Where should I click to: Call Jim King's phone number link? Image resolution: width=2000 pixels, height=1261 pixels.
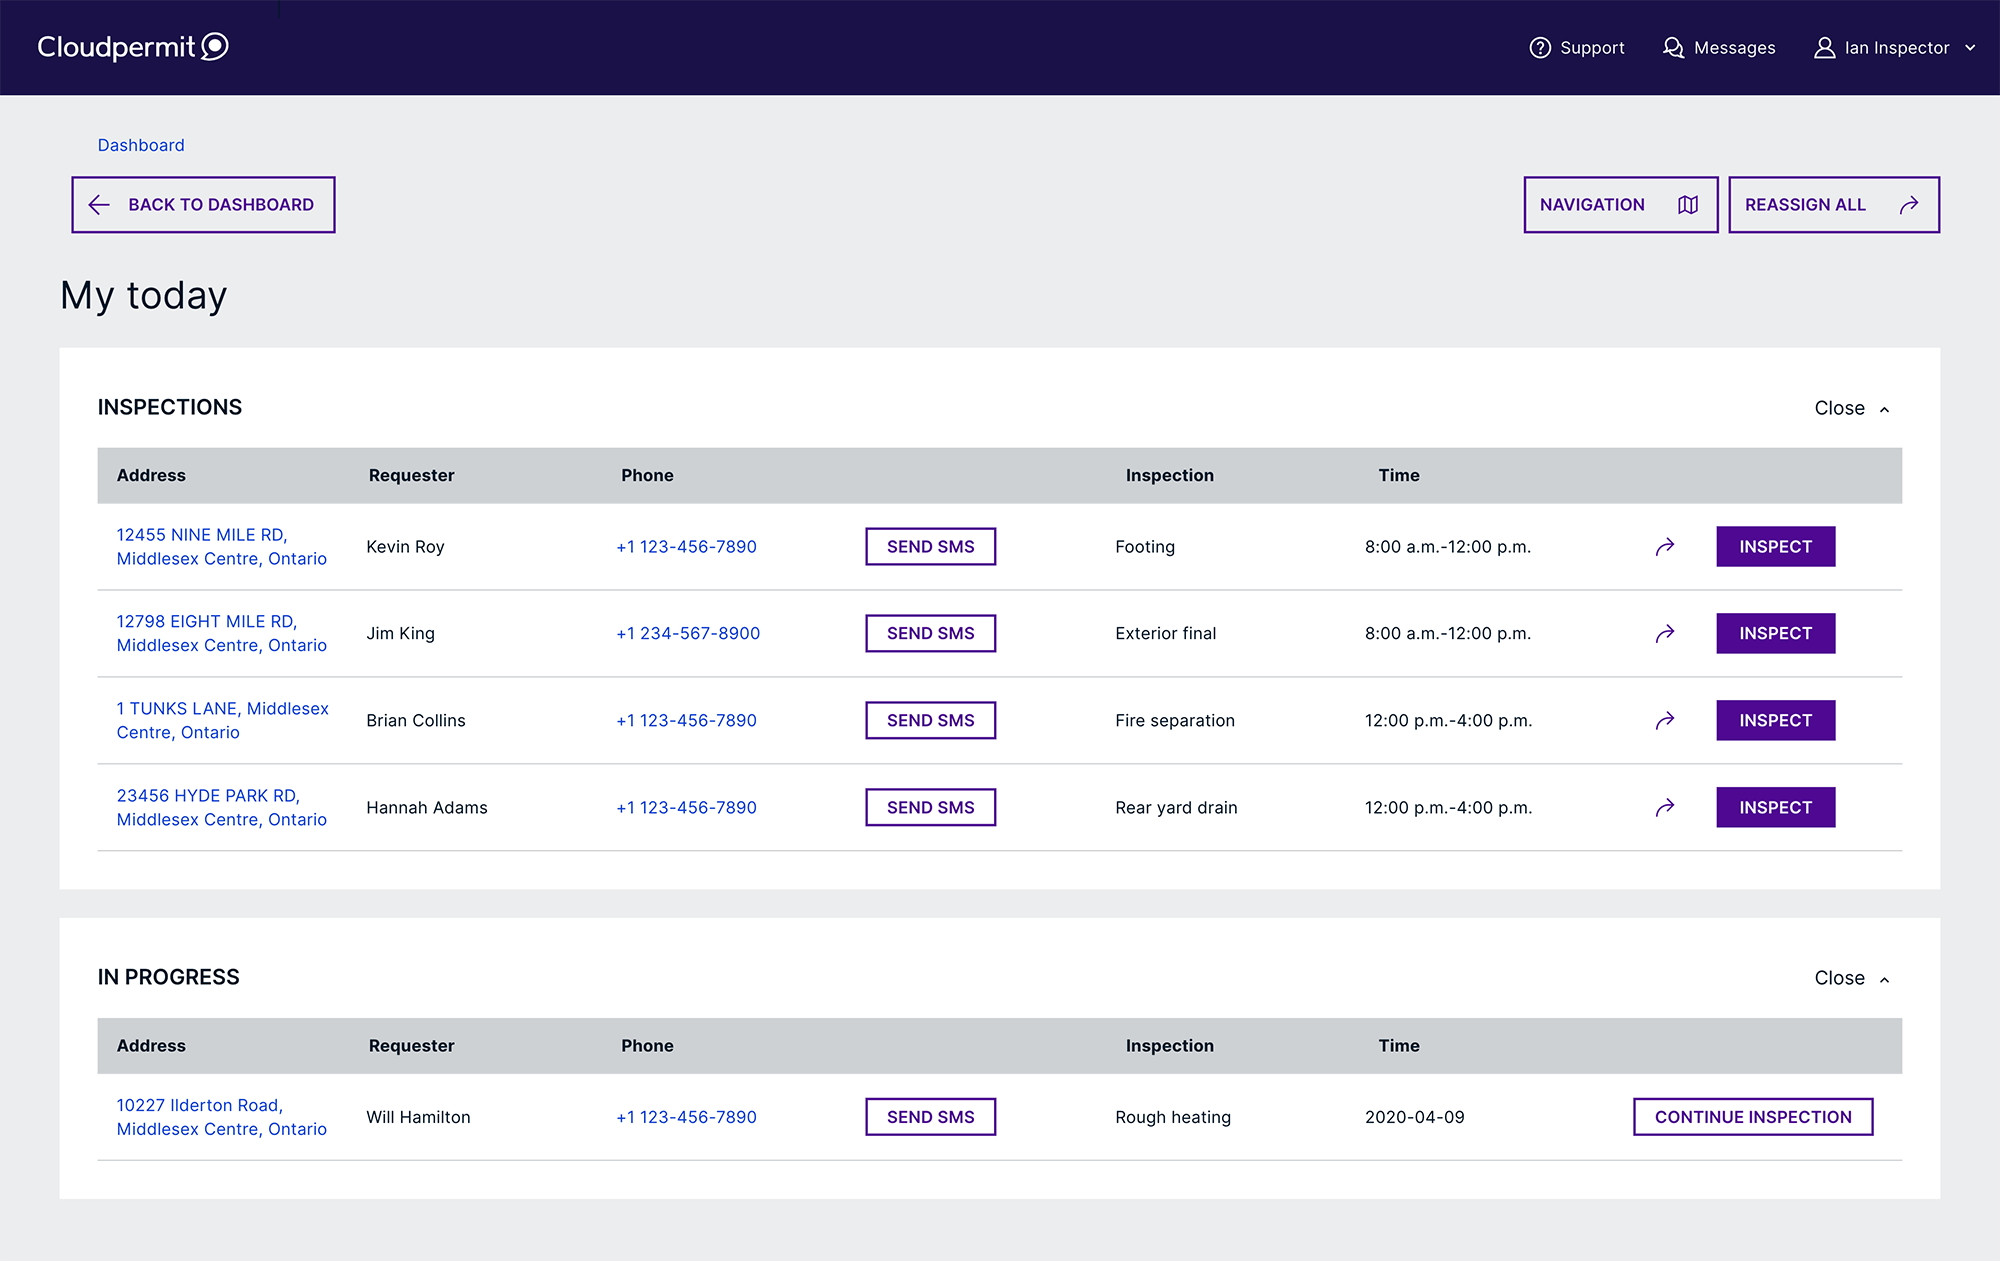tap(688, 634)
